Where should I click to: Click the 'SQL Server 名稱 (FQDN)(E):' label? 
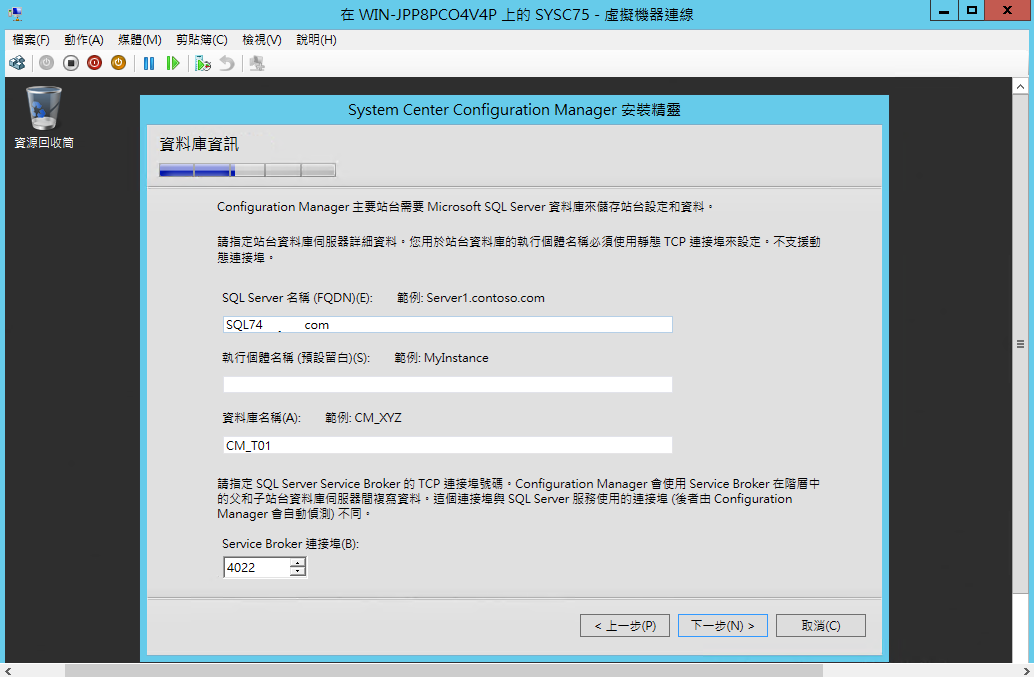point(297,298)
